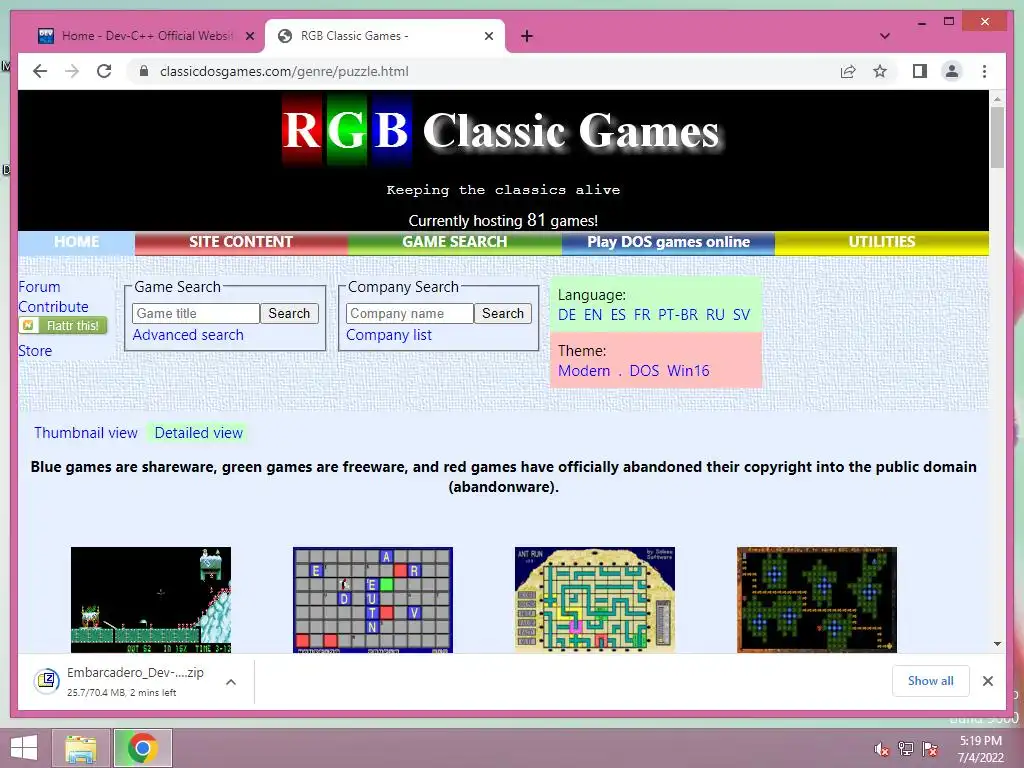Open a new tab with plus icon
Image resolution: width=1024 pixels, height=768 pixels.
[527, 36]
